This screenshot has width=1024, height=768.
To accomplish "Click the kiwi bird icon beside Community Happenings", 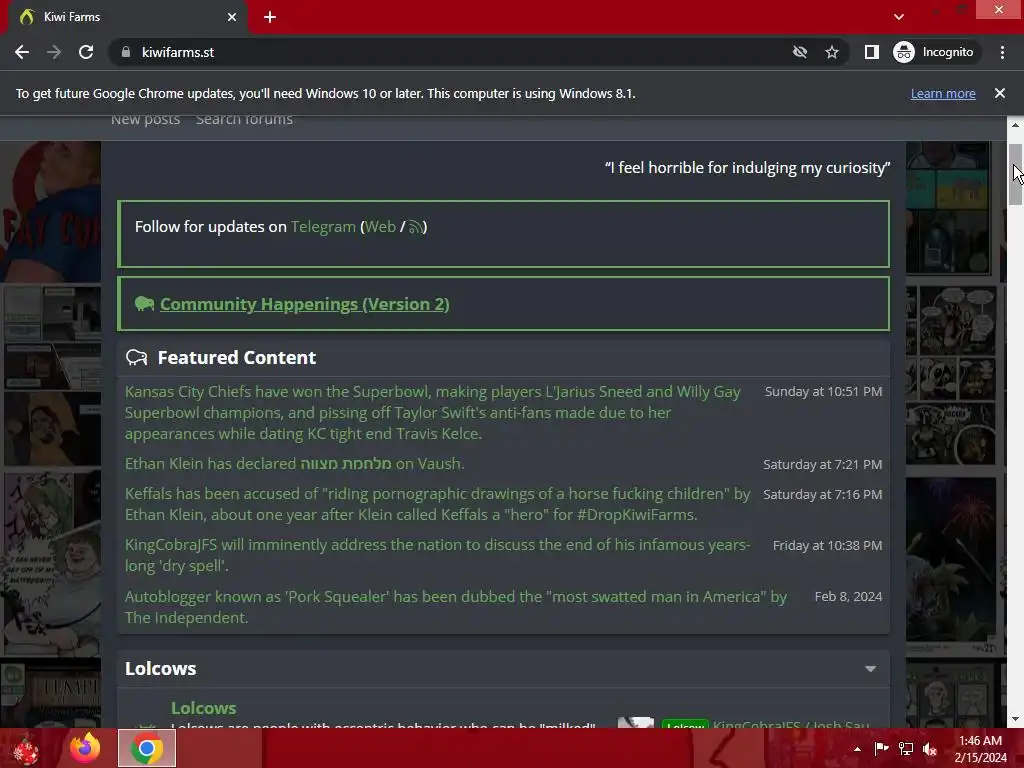I will pos(144,304).
